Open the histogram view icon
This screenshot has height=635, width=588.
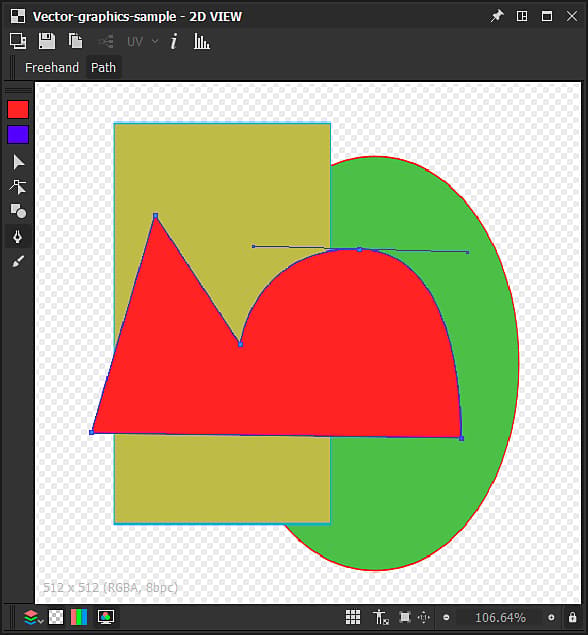click(202, 41)
